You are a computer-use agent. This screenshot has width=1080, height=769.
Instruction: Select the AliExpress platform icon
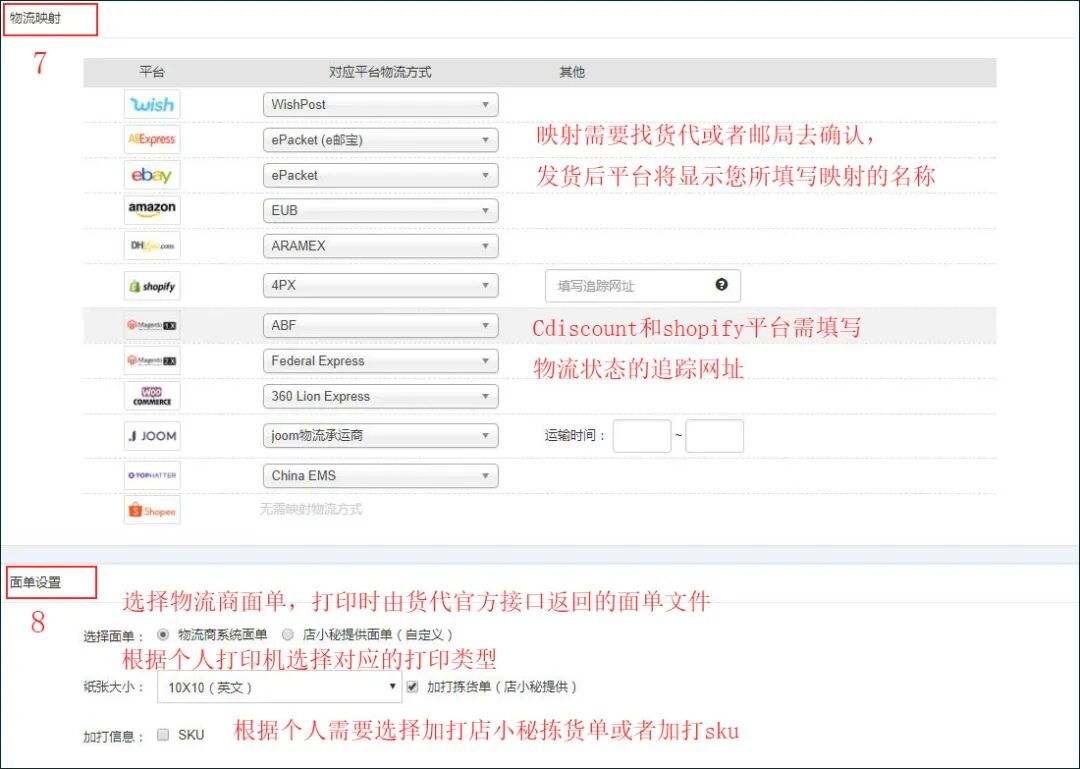point(152,139)
